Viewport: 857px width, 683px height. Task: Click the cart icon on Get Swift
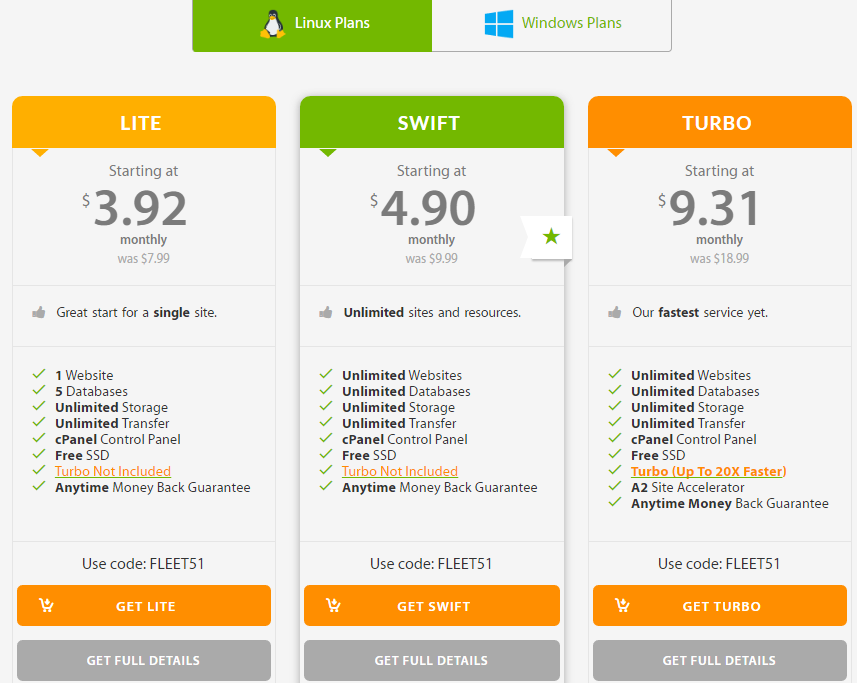(333, 605)
